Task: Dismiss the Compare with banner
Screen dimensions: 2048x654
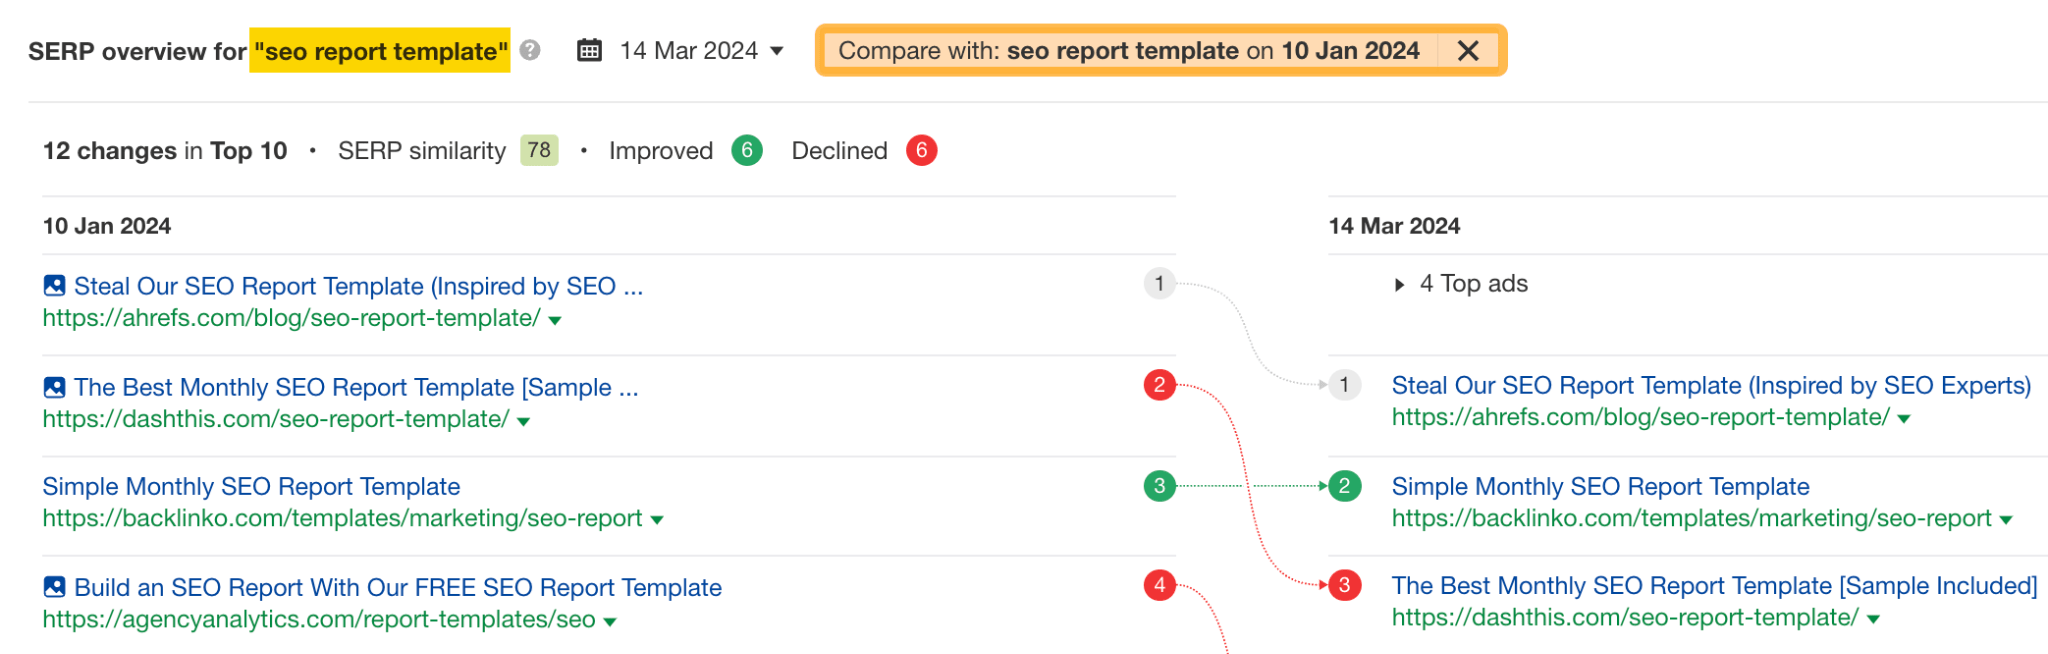Action: (1469, 50)
